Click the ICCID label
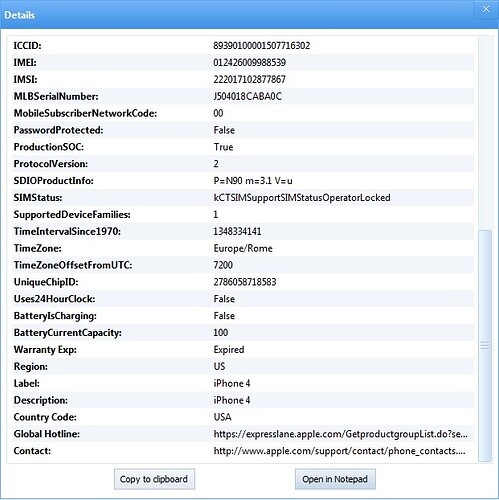The width and height of the screenshot is (499, 500). (x=27, y=45)
